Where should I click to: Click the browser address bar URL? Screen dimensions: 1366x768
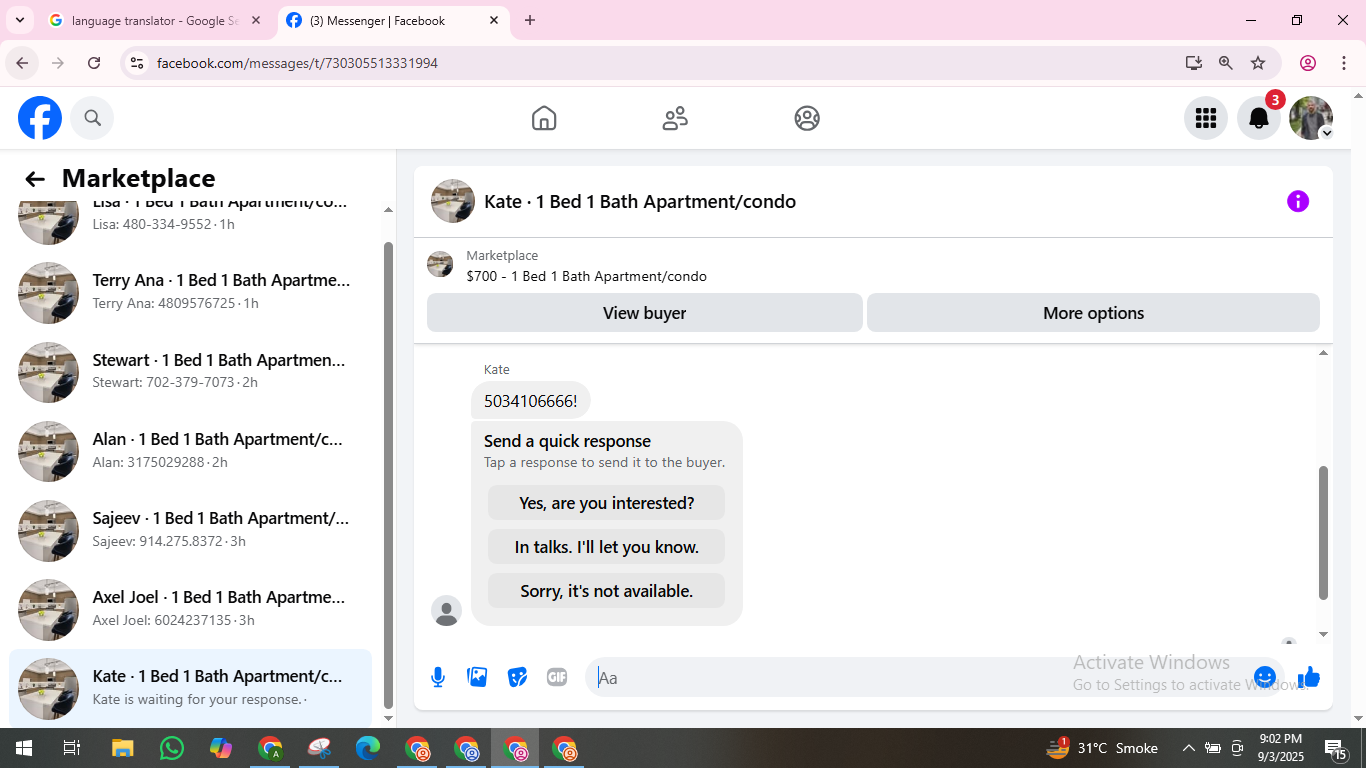297,63
